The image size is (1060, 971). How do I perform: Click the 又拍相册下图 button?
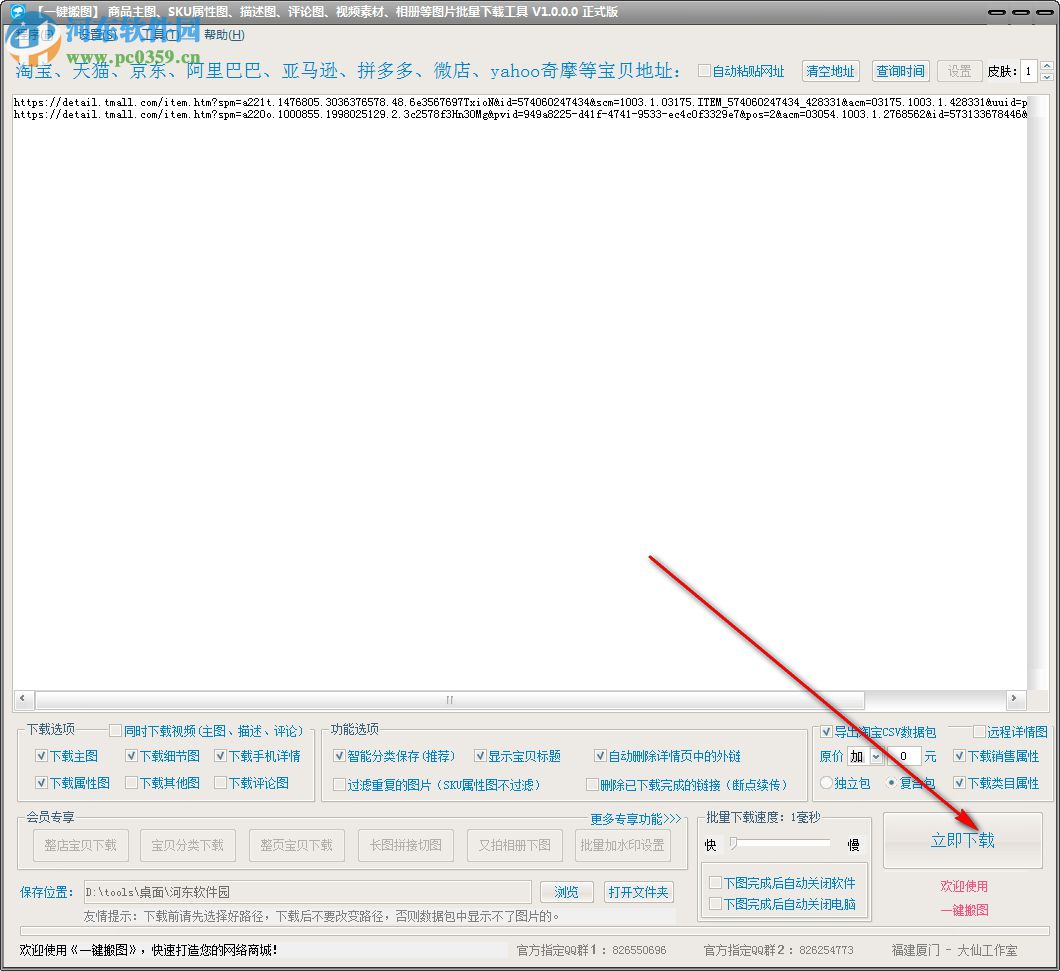click(x=515, y=845)
